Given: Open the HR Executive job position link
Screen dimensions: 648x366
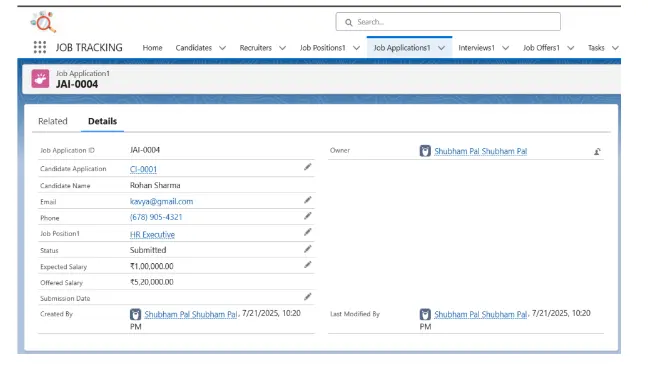Looking at the screenshot, I should click(x=152, y=235).
